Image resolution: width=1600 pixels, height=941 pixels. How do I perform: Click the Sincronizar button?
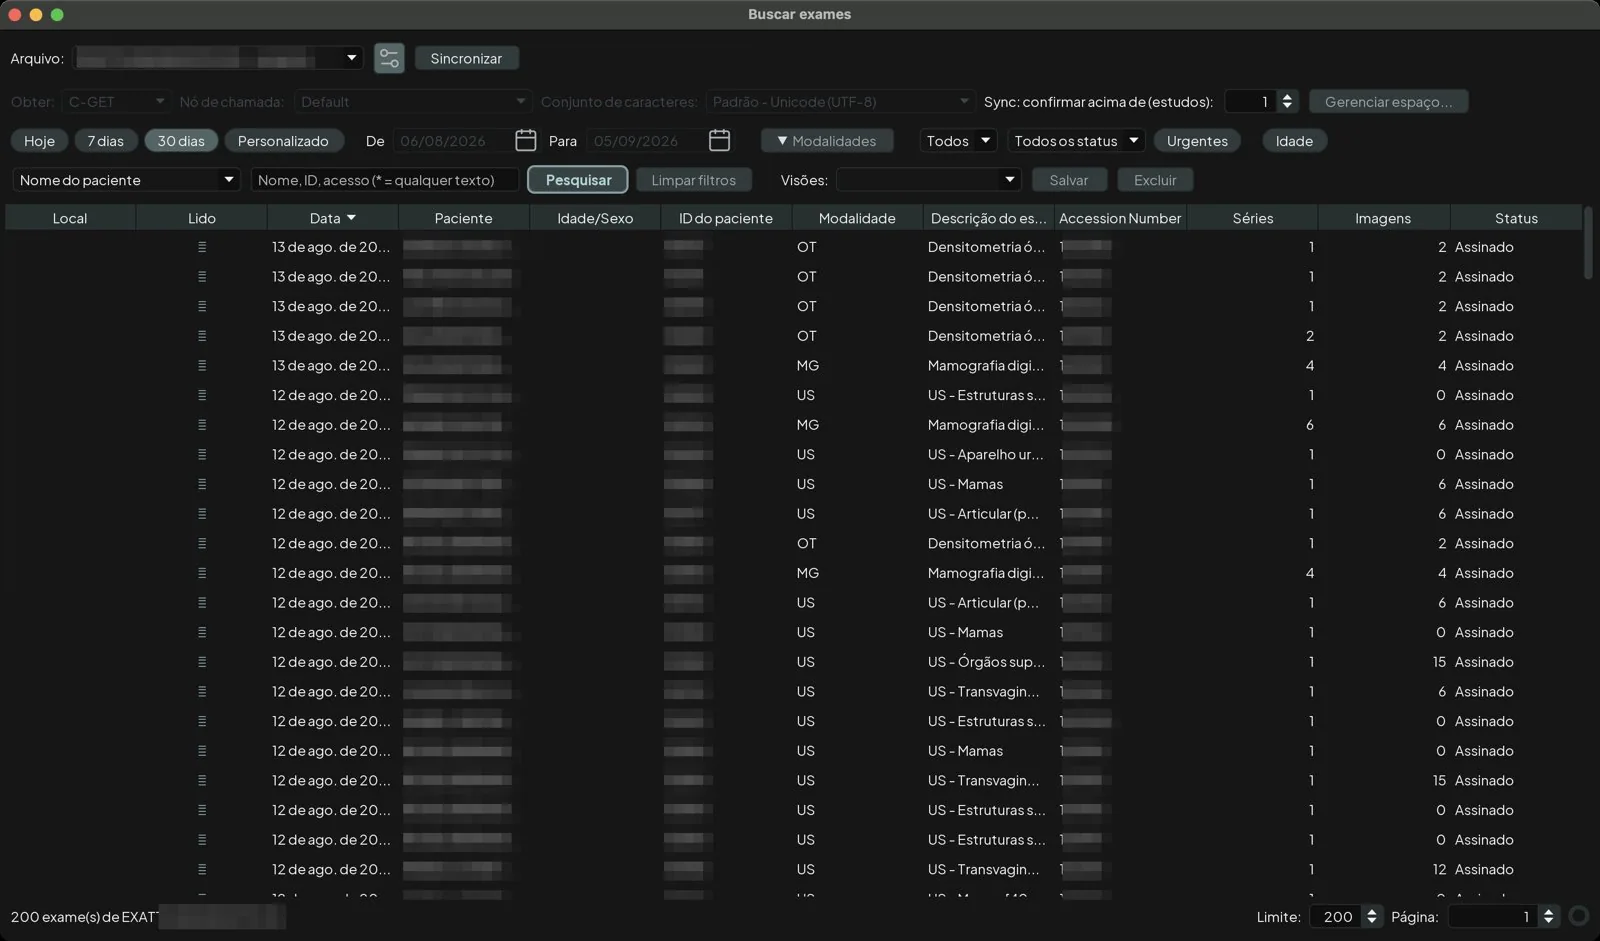[x=466, y=59]
